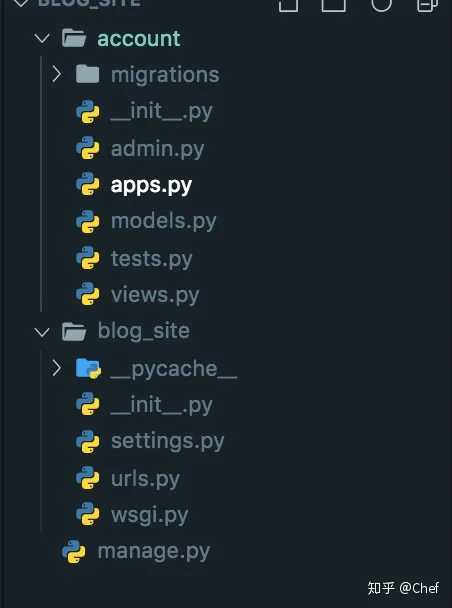Click the __pycache__ folder icon

coord(88,368)
